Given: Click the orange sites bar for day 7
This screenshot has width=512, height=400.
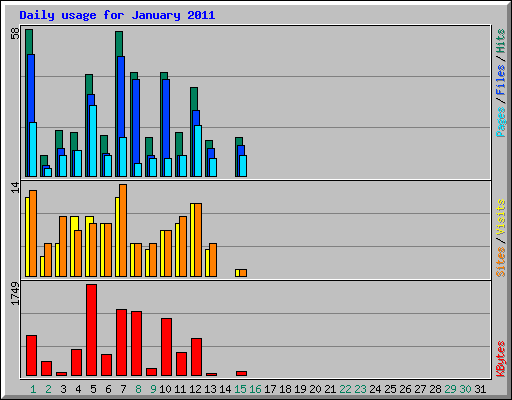Looking at the screenshot, I should point(123,230).
